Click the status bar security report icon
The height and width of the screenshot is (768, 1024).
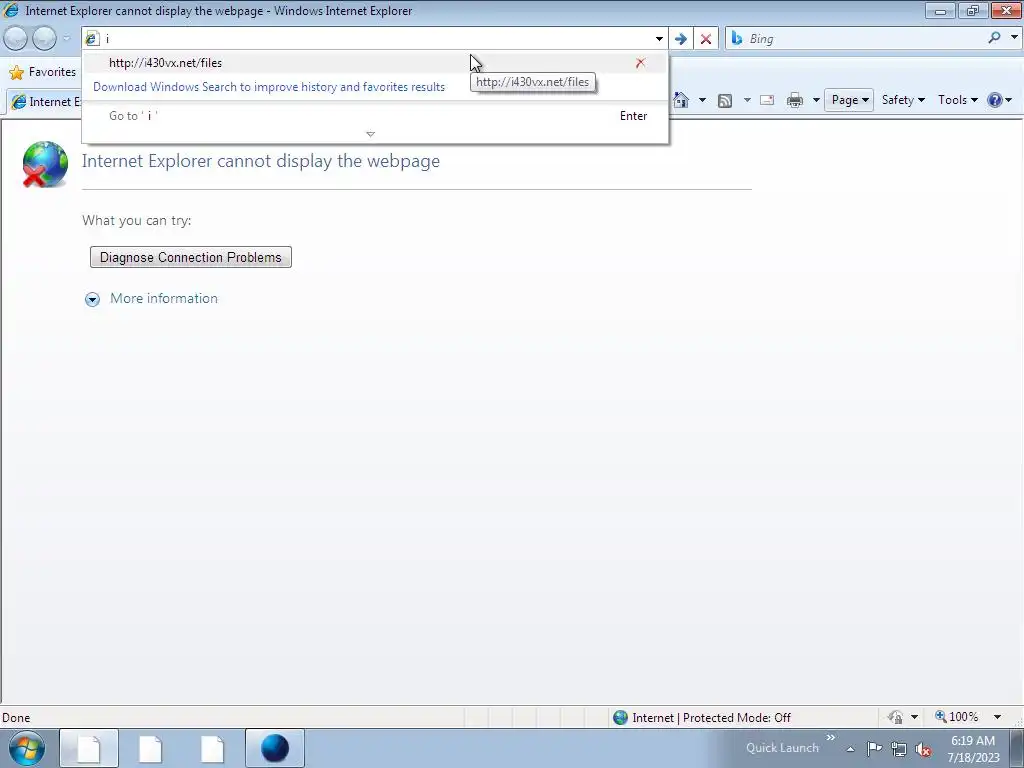pos(895,717)
